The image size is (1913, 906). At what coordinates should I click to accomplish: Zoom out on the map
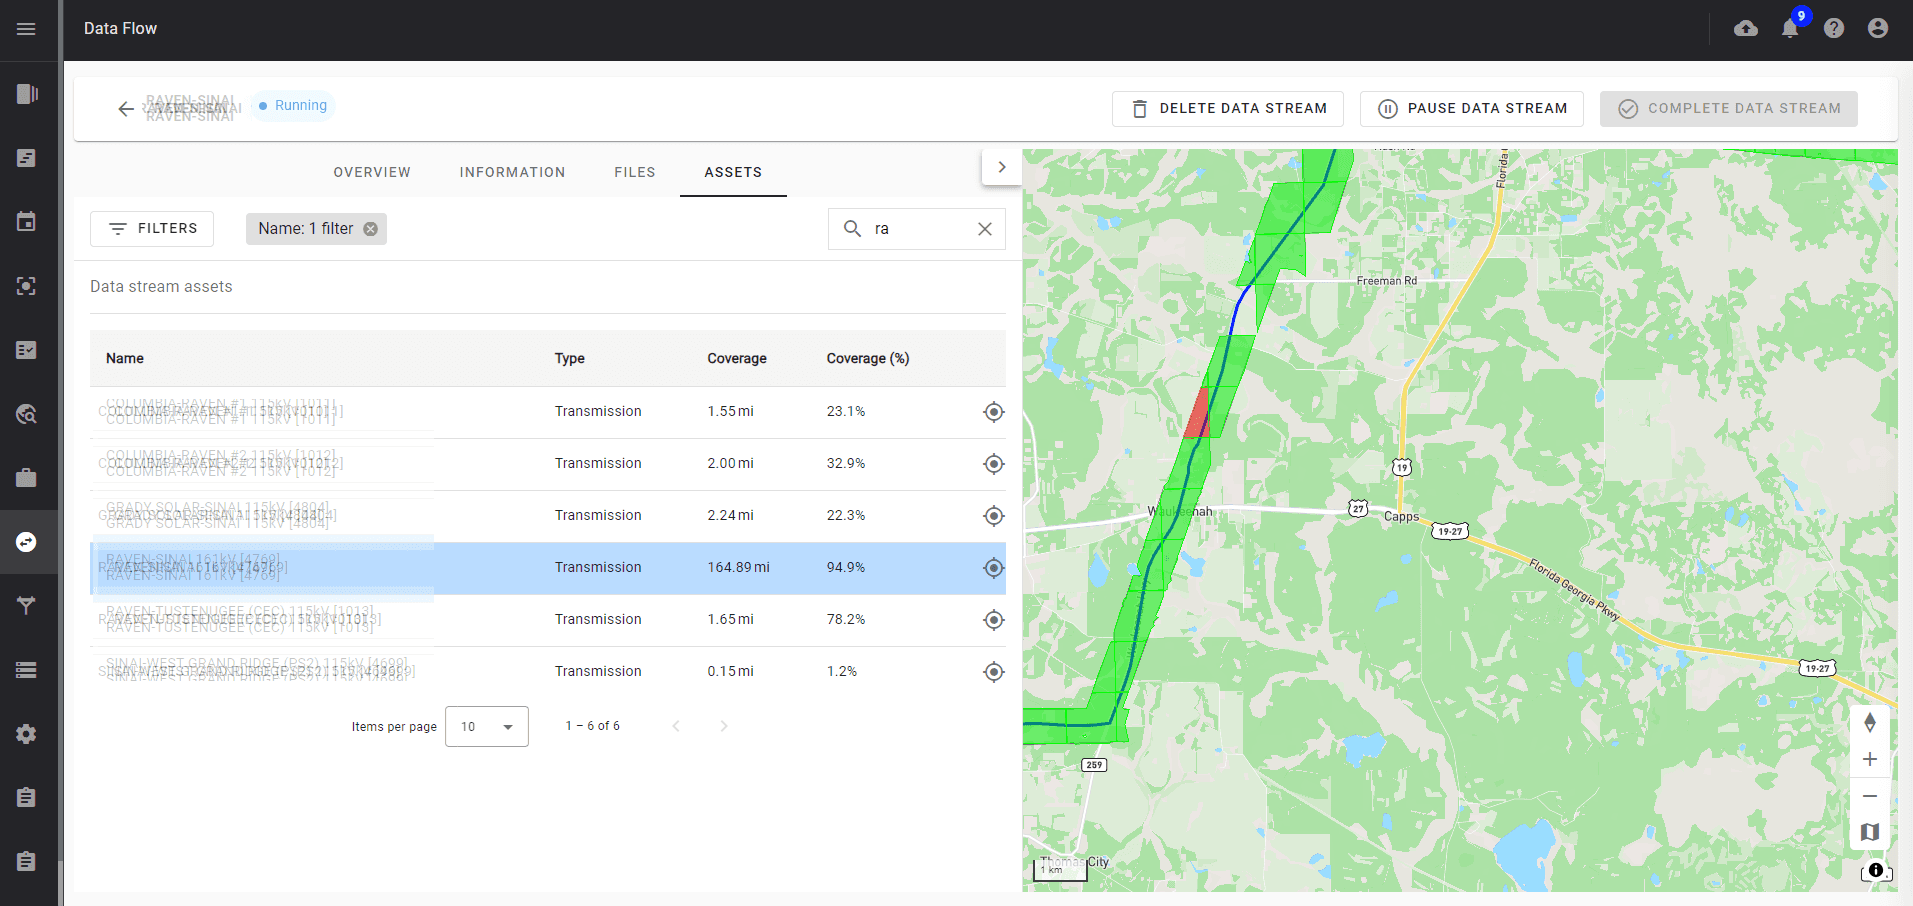tap(1870, 796)
